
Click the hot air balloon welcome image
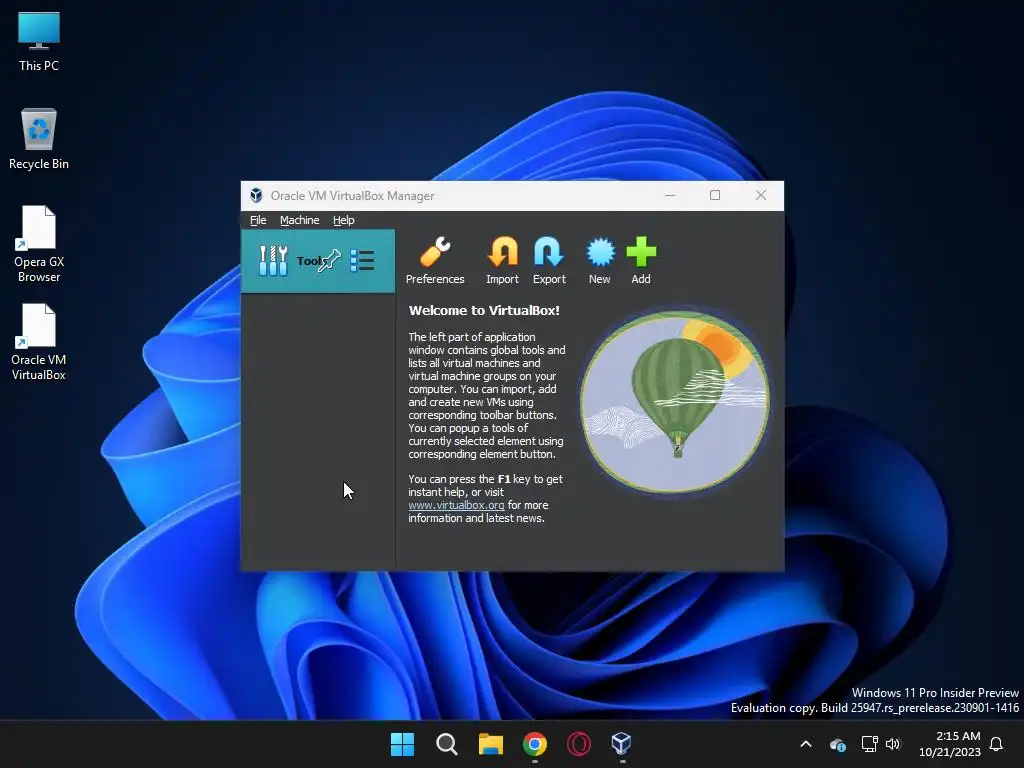[x=675, y=402]
